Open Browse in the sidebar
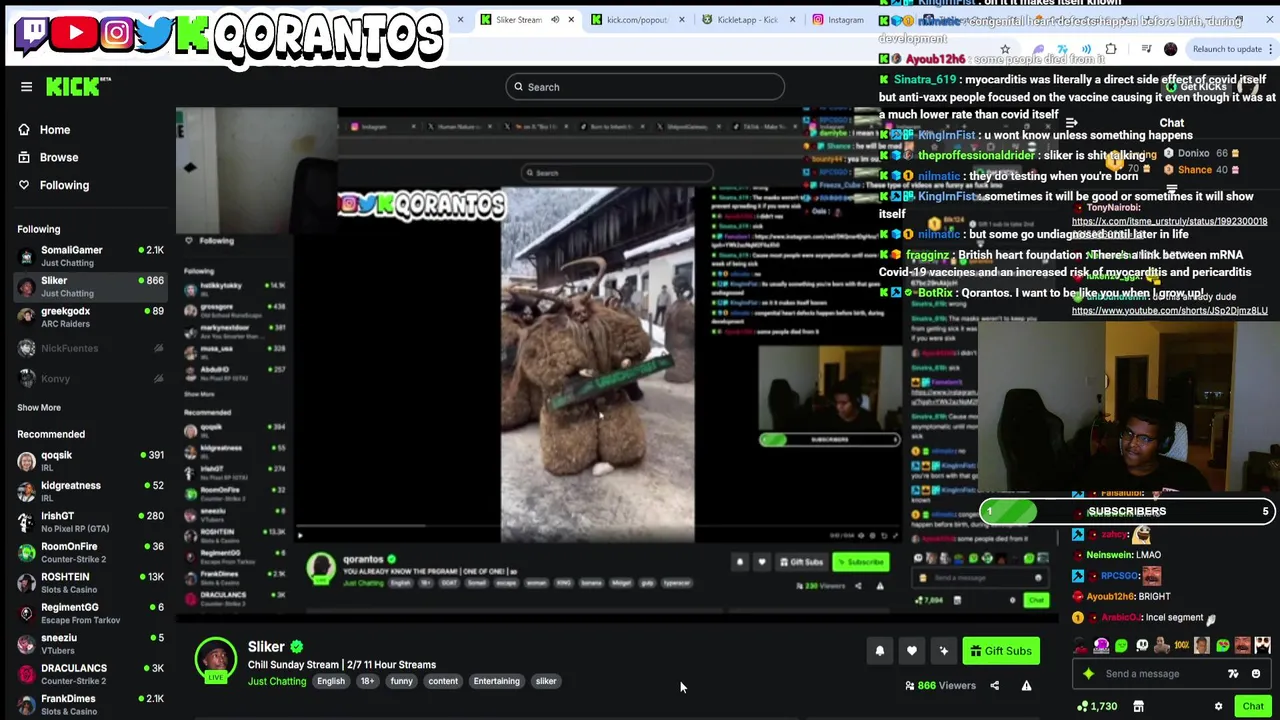 click(59, 157)
